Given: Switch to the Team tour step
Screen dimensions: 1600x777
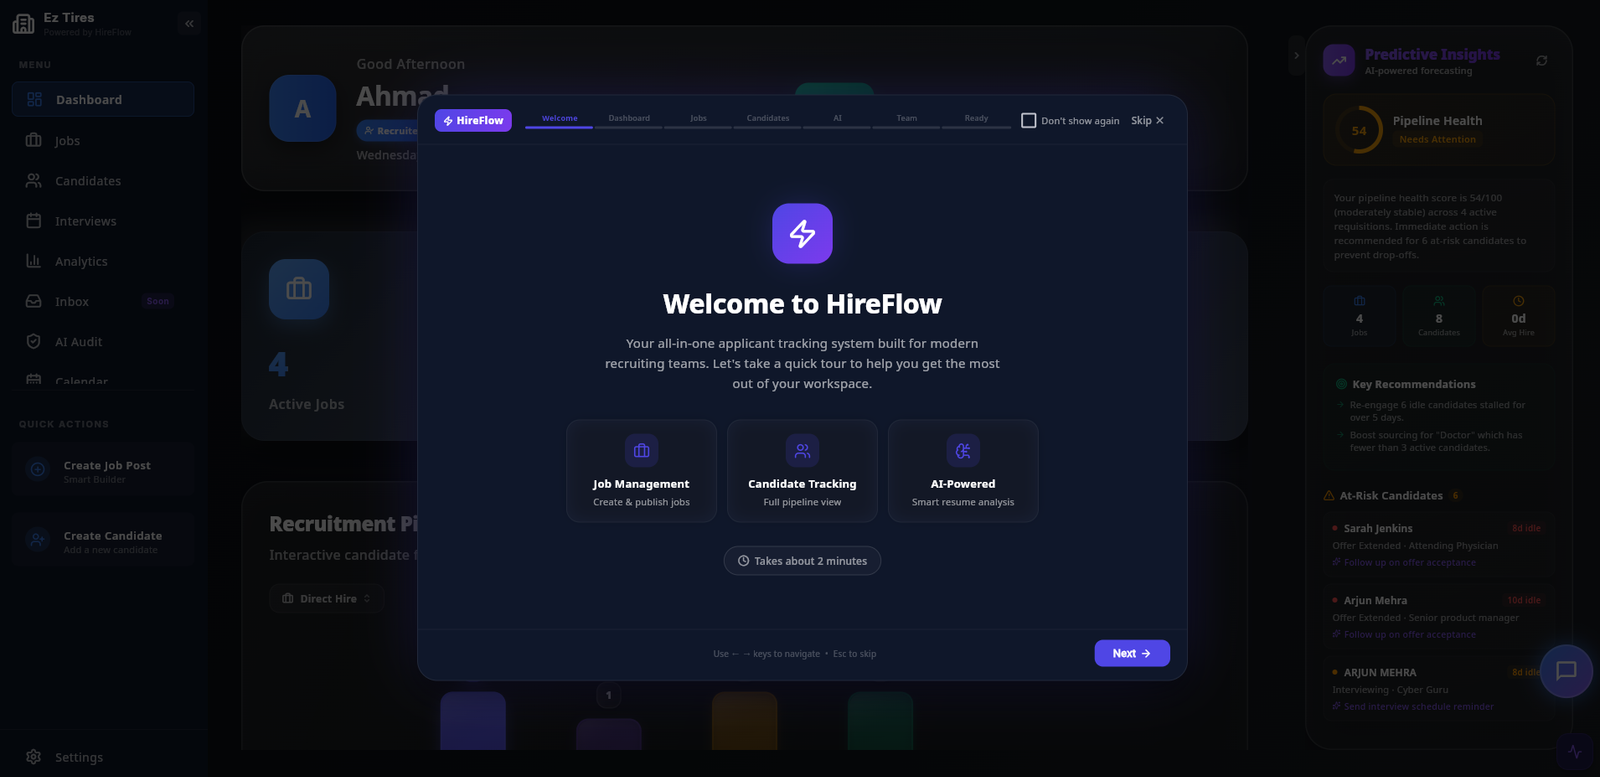Looking at the screenshot, I should [906, 119].
